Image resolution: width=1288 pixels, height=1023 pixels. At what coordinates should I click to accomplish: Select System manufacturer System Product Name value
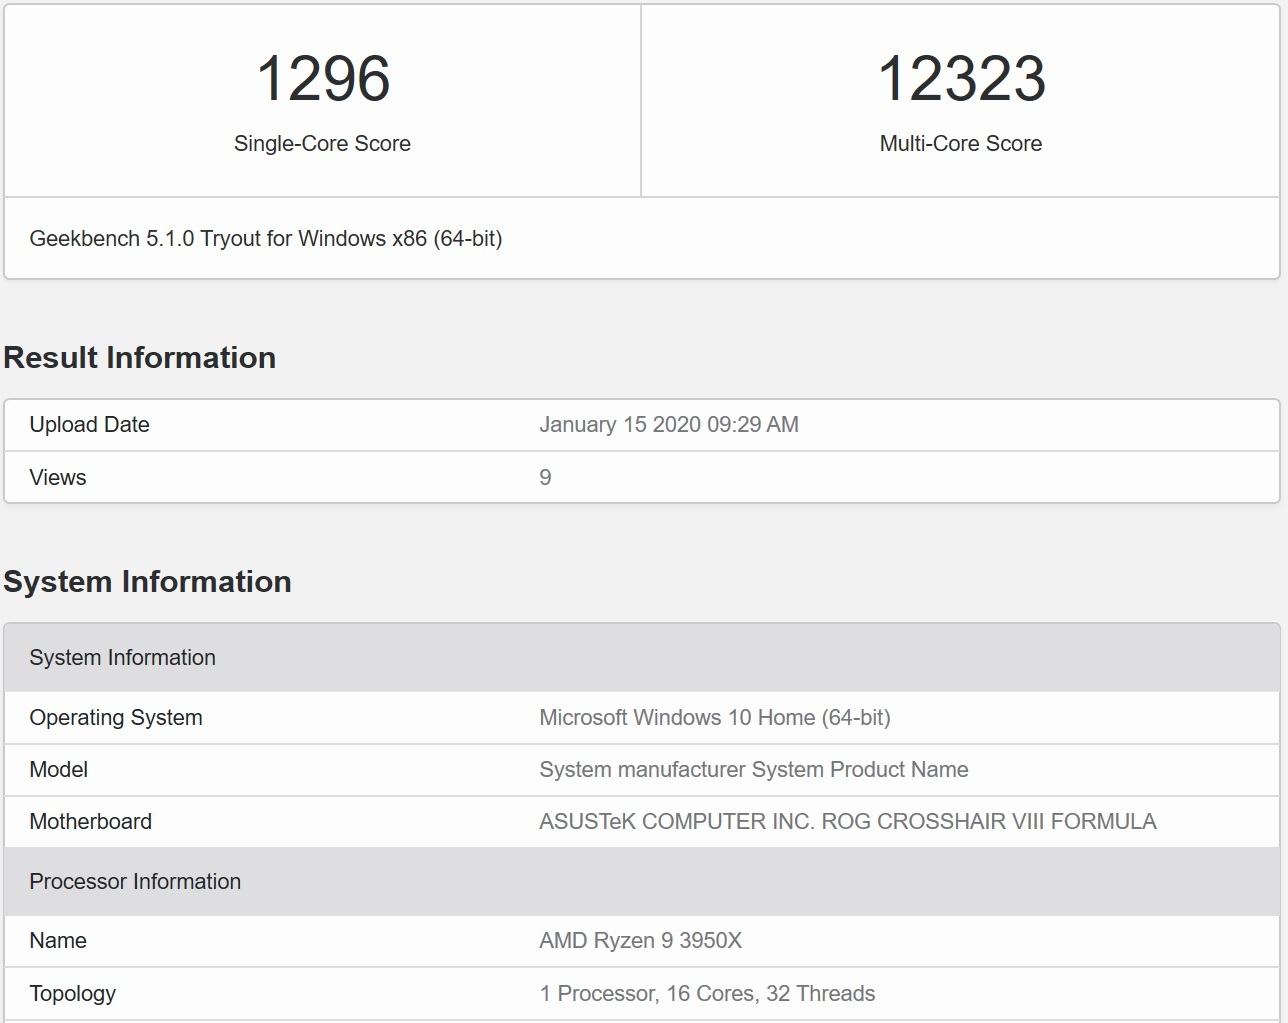click(x=754, y=769)
